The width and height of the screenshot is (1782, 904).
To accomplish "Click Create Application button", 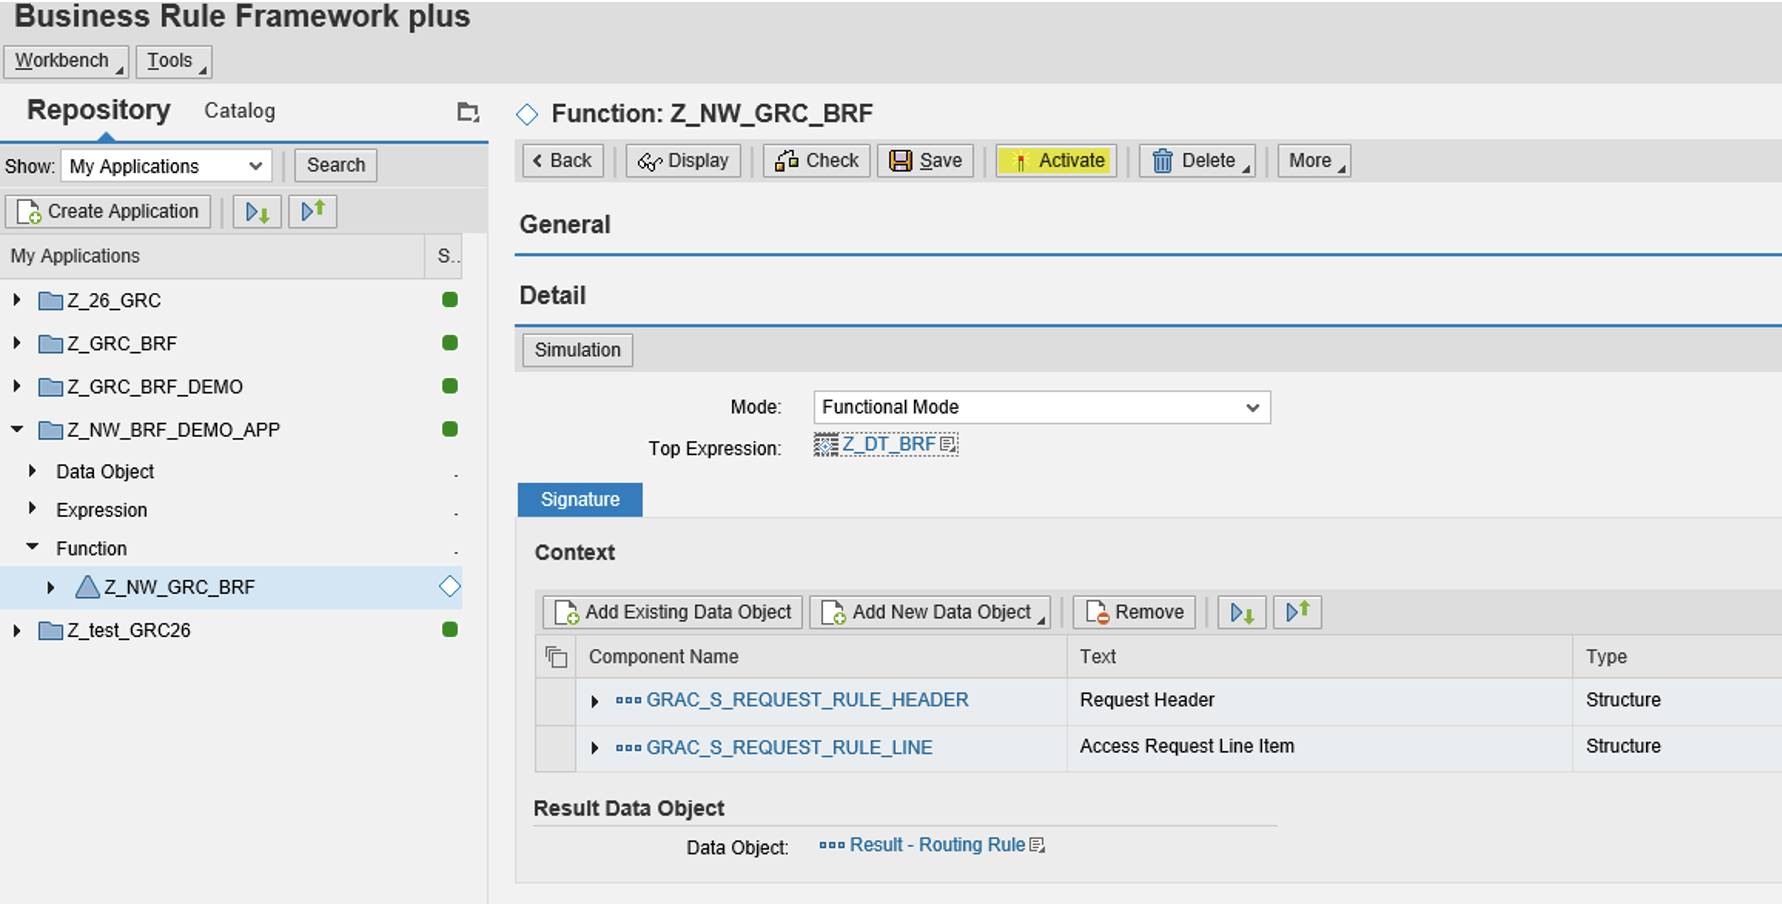I will point(108,211).
